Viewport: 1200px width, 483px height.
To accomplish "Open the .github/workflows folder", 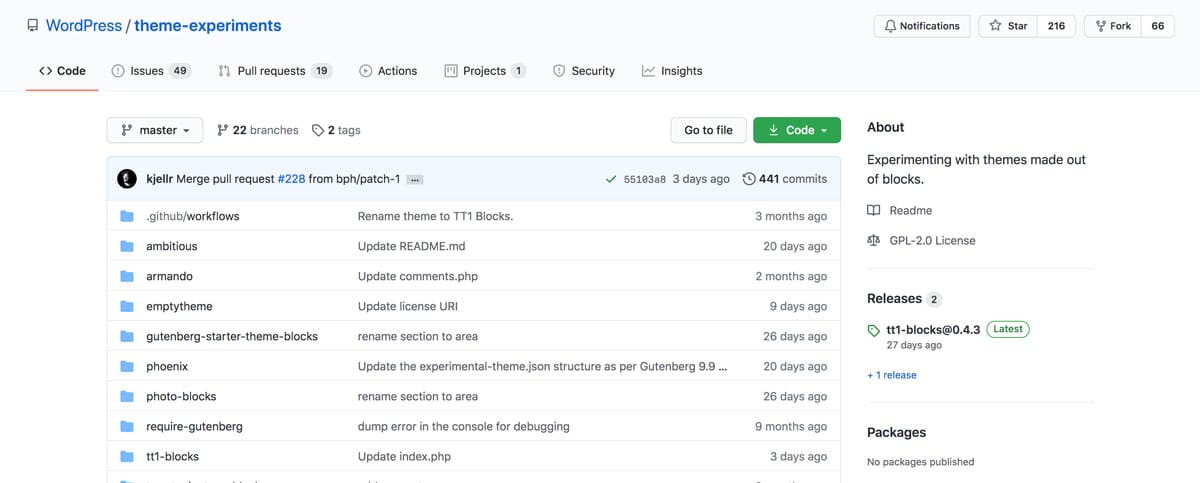I will [x=193, y=216].
